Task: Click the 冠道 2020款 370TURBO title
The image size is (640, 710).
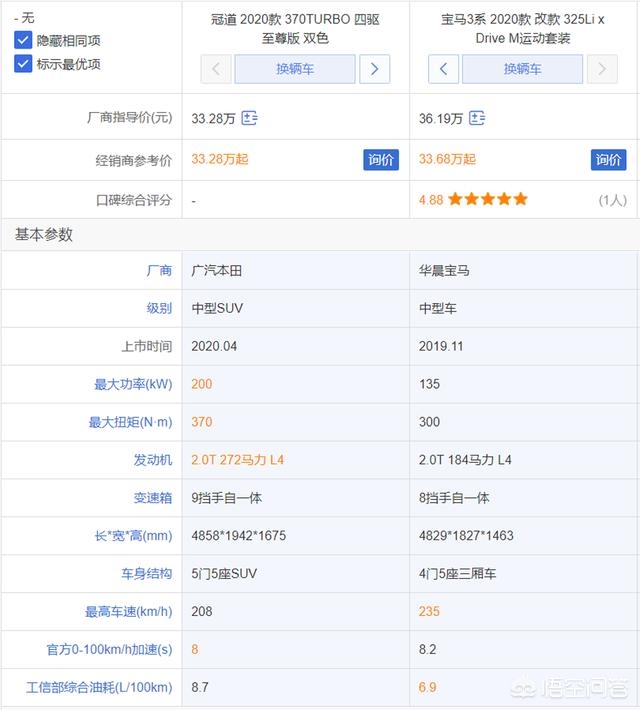Action: (295, 29)
